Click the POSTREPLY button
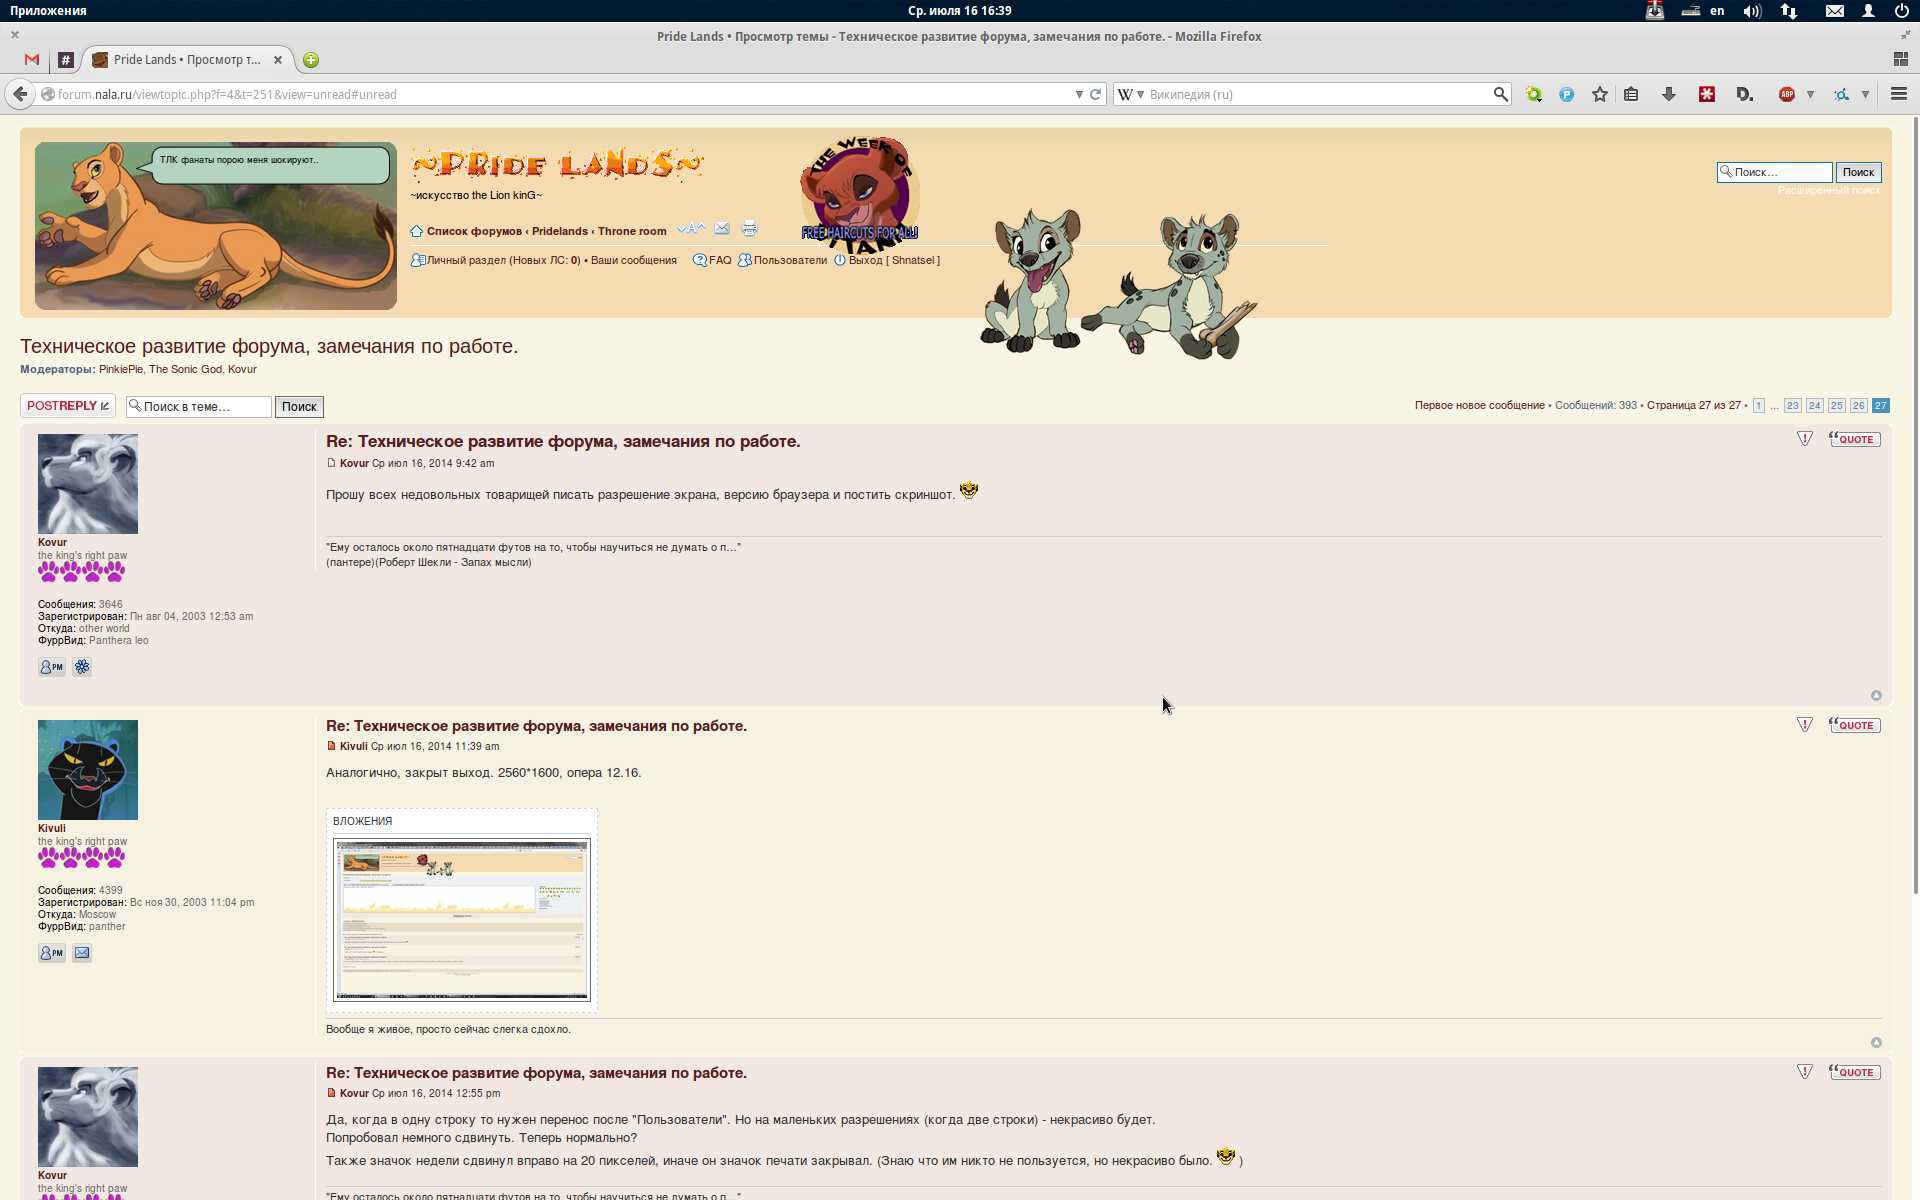 [68, 406]
